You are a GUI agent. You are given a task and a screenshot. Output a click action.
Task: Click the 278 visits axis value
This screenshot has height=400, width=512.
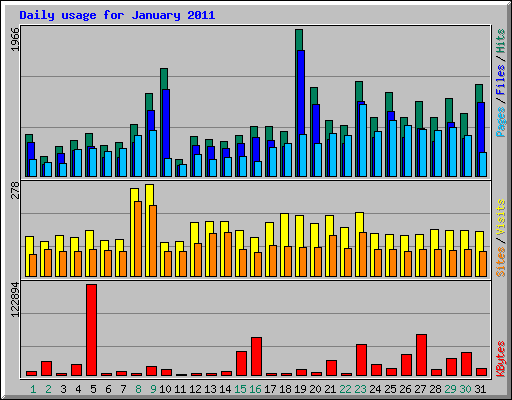point(15,190)
